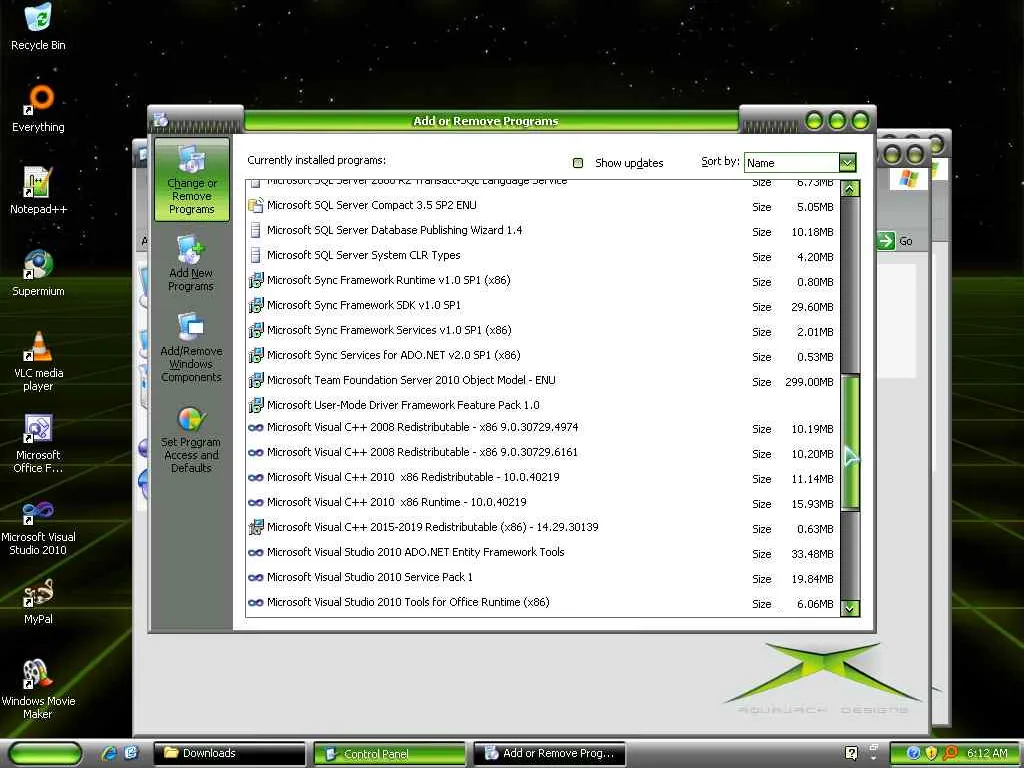The height and width of the screenshot is (768, 1024).
Task: Open Notepad++ from the desktop
Action: pyautogui.click(x=38, y=191)
